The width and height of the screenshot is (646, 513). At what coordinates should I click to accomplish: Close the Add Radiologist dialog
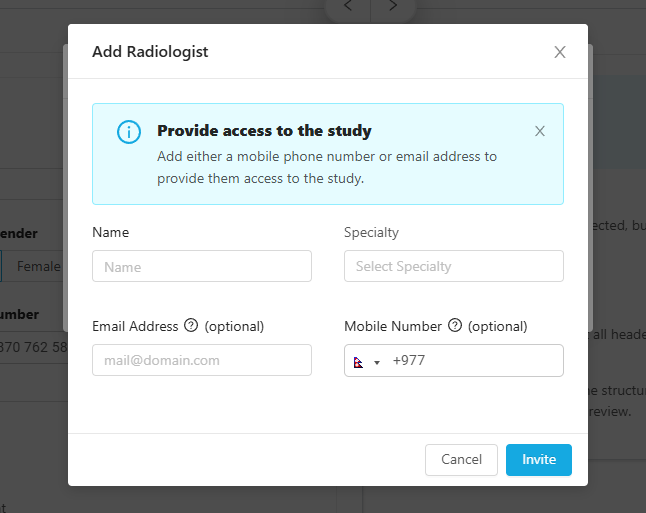click(x=559, y=52)
